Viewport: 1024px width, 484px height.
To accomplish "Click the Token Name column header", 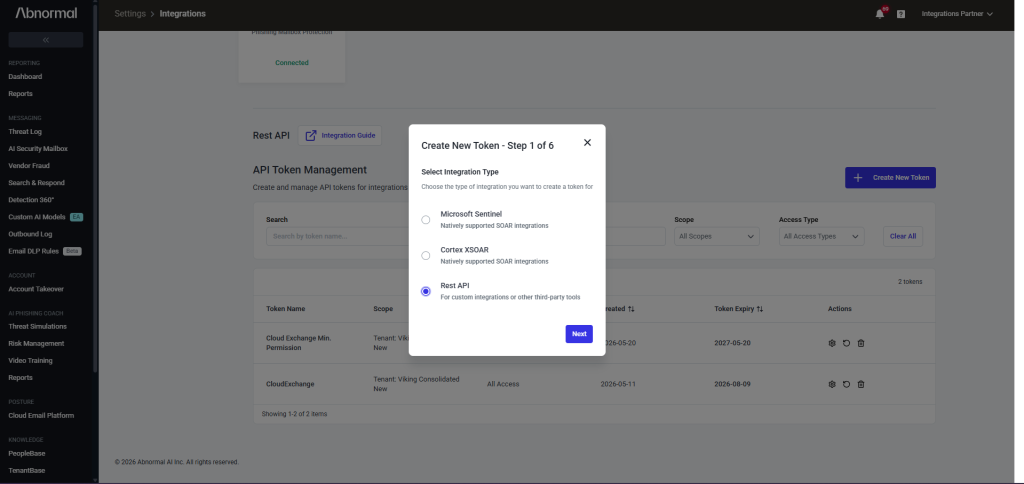I will [x=285, y=308].
